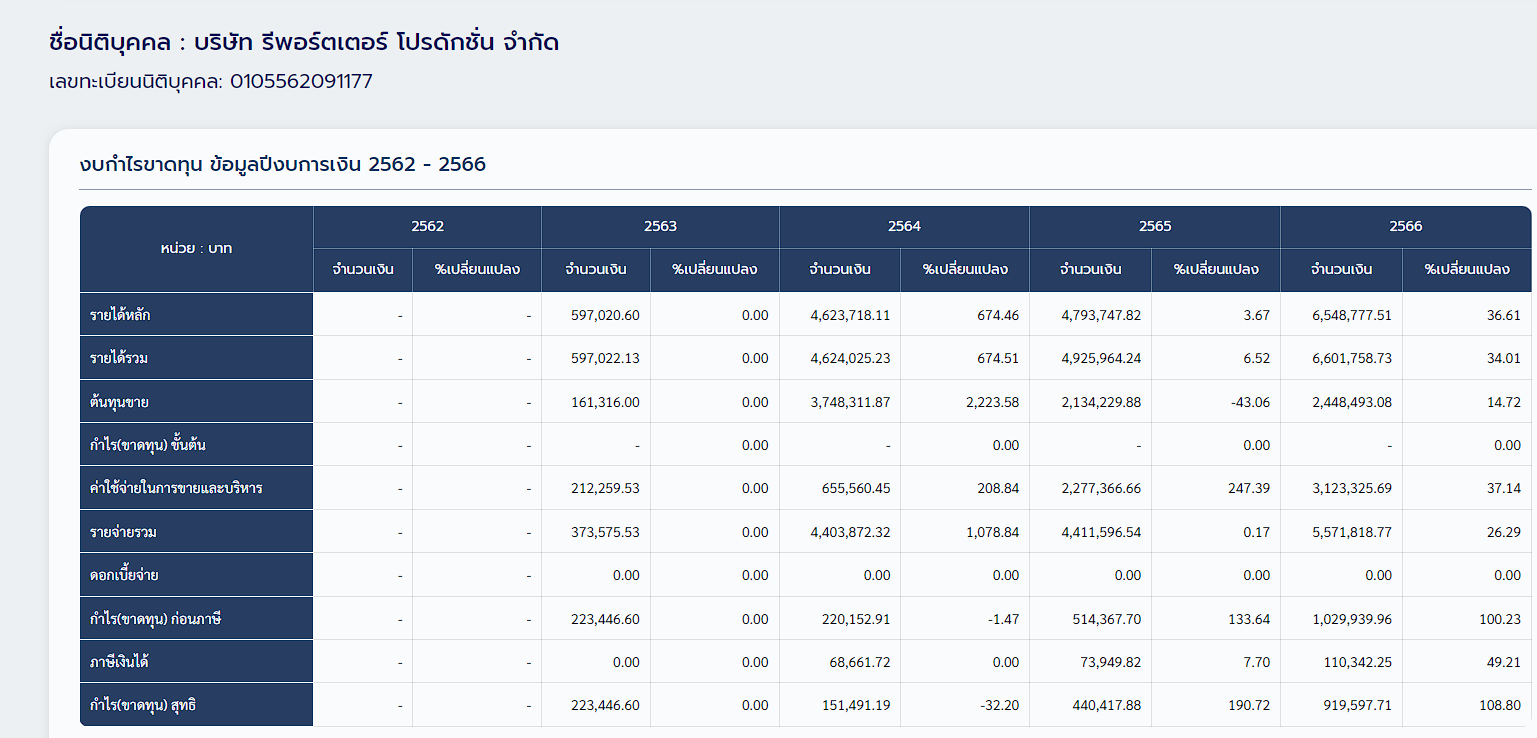Select the 2562 year column header

tap(427, 227)
